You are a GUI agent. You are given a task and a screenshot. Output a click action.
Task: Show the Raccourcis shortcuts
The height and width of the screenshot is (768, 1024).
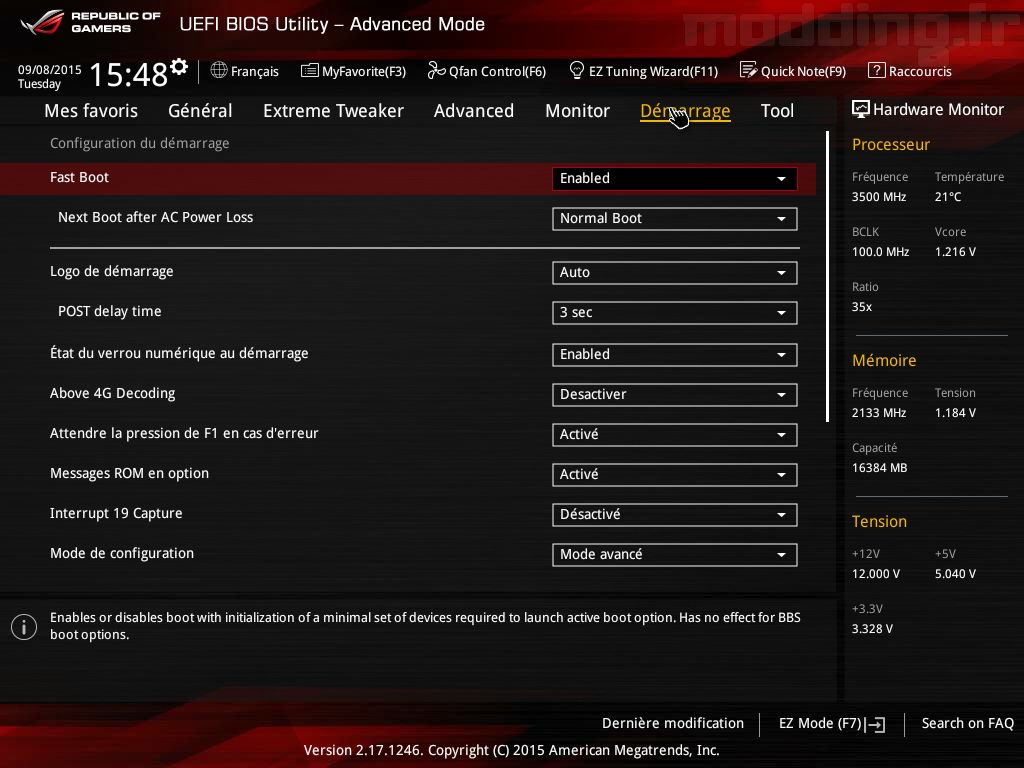910,71
